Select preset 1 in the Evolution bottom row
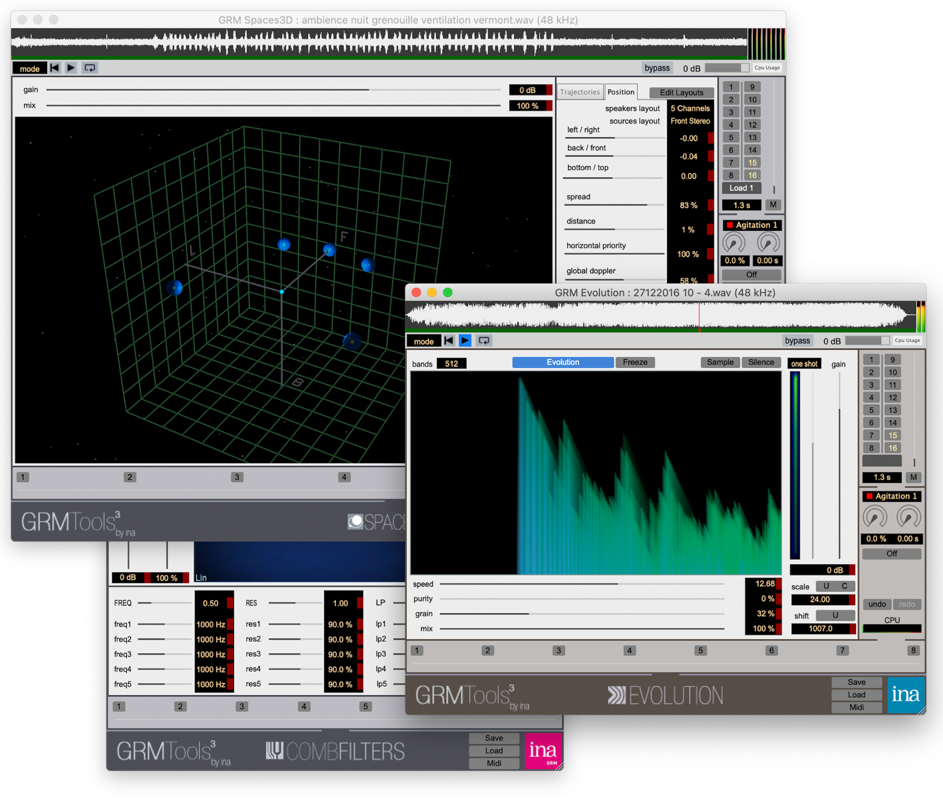The image size is (943, 806). (x=417, y=650)
